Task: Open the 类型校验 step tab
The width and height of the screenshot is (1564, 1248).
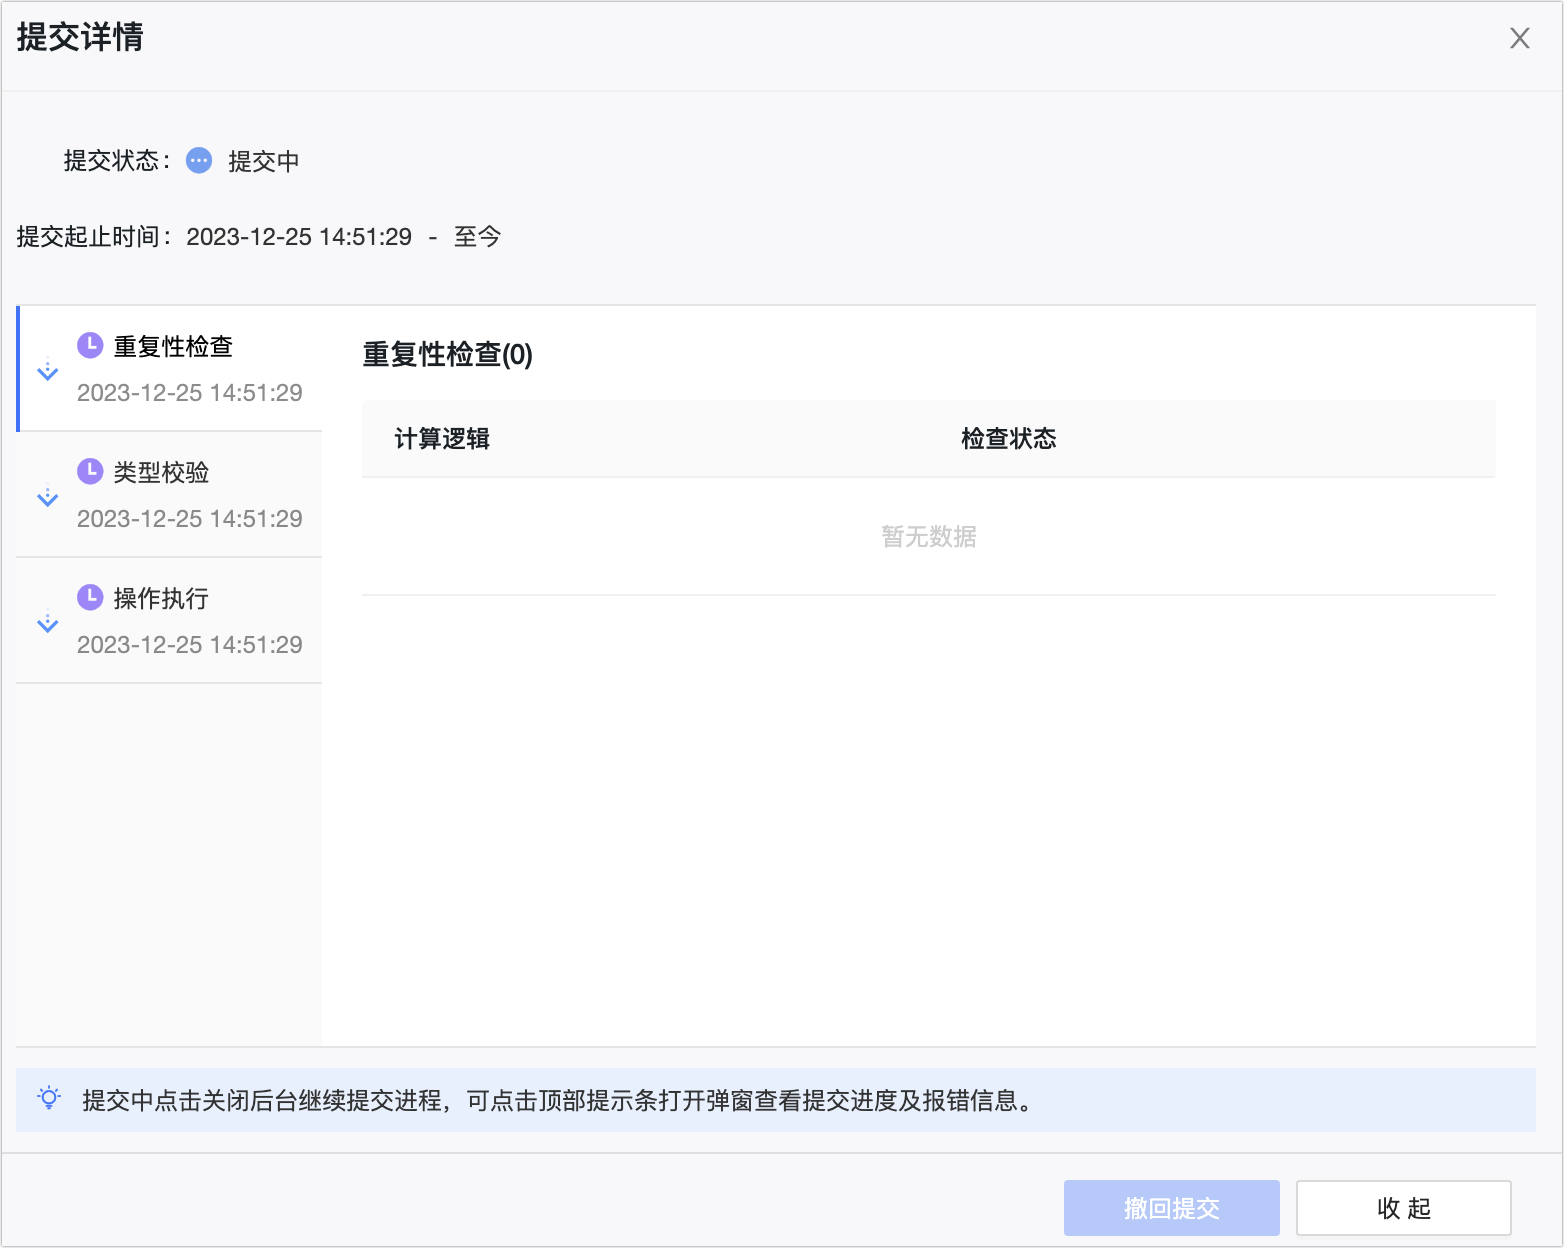Action: click(x=170, y=495)
